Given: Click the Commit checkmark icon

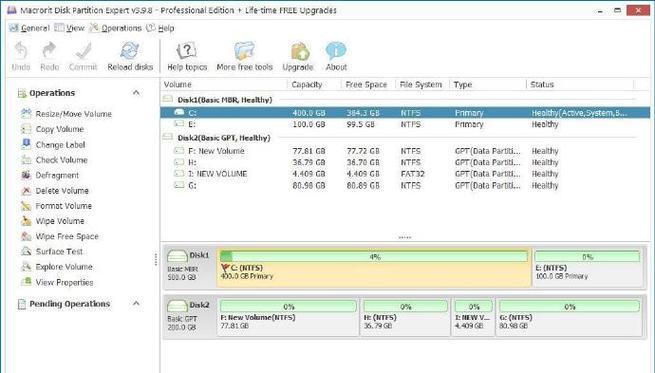Looking at the screenshot, I should (83, 52).
